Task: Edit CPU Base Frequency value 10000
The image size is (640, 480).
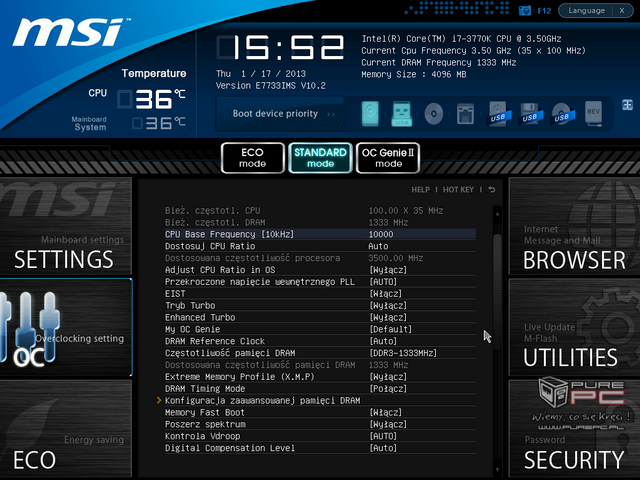Action: 381,234
